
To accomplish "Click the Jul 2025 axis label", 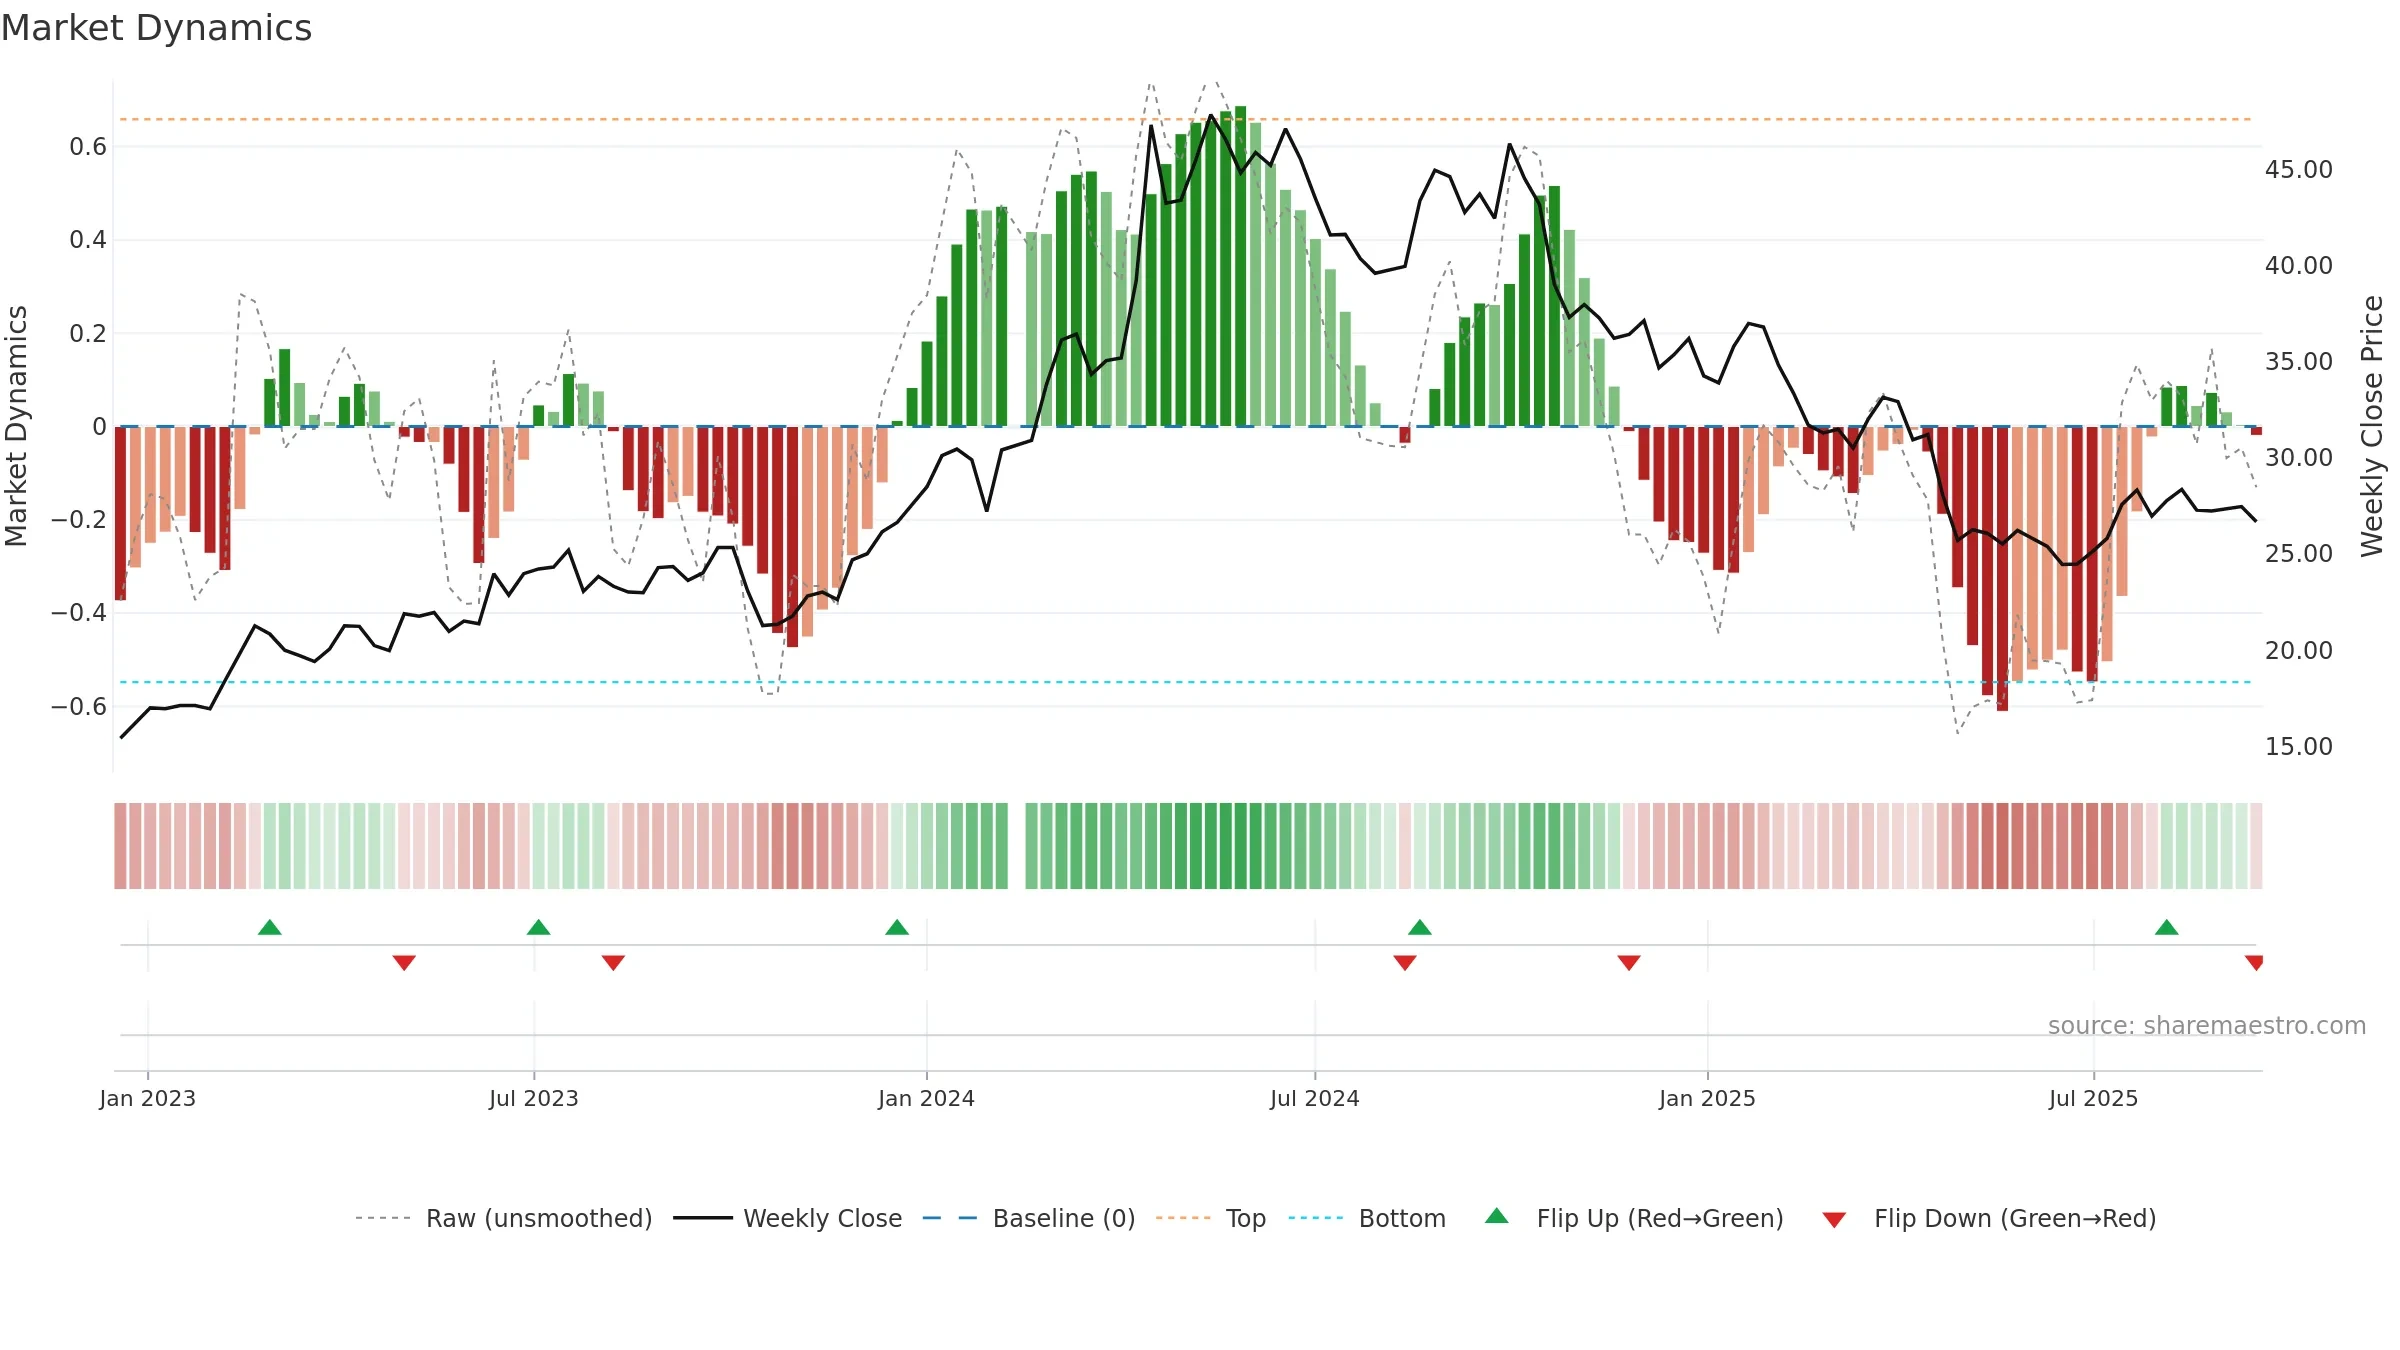I will (2094, 1098).
